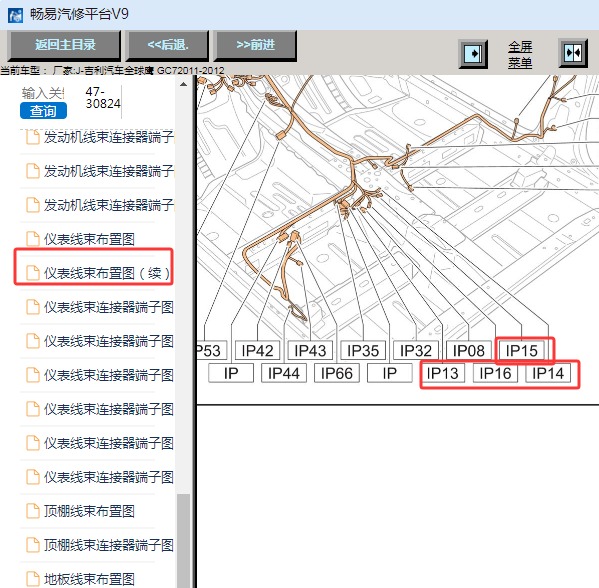Viewport: 599px width, 588px height.
Task: Focus the keyword search input field
Action: [x=43, y=93]
